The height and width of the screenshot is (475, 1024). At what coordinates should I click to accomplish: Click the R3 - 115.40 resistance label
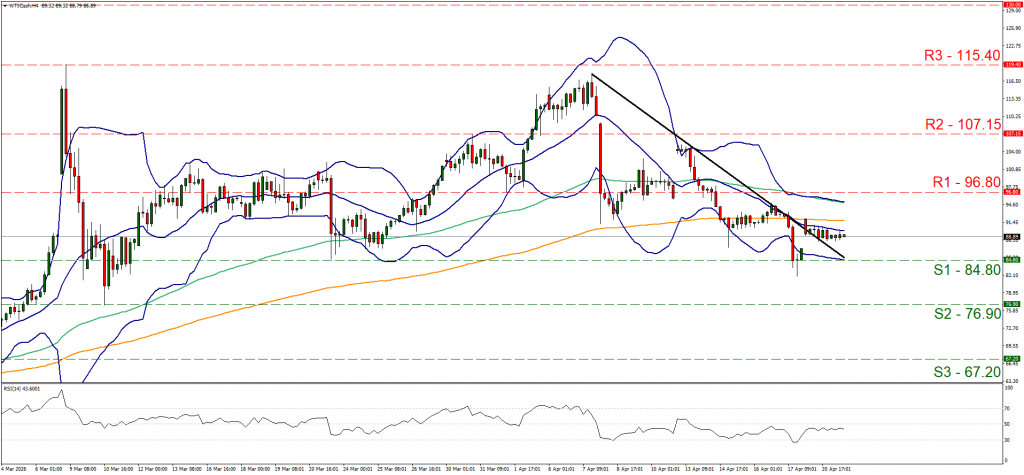pos(962,56)
